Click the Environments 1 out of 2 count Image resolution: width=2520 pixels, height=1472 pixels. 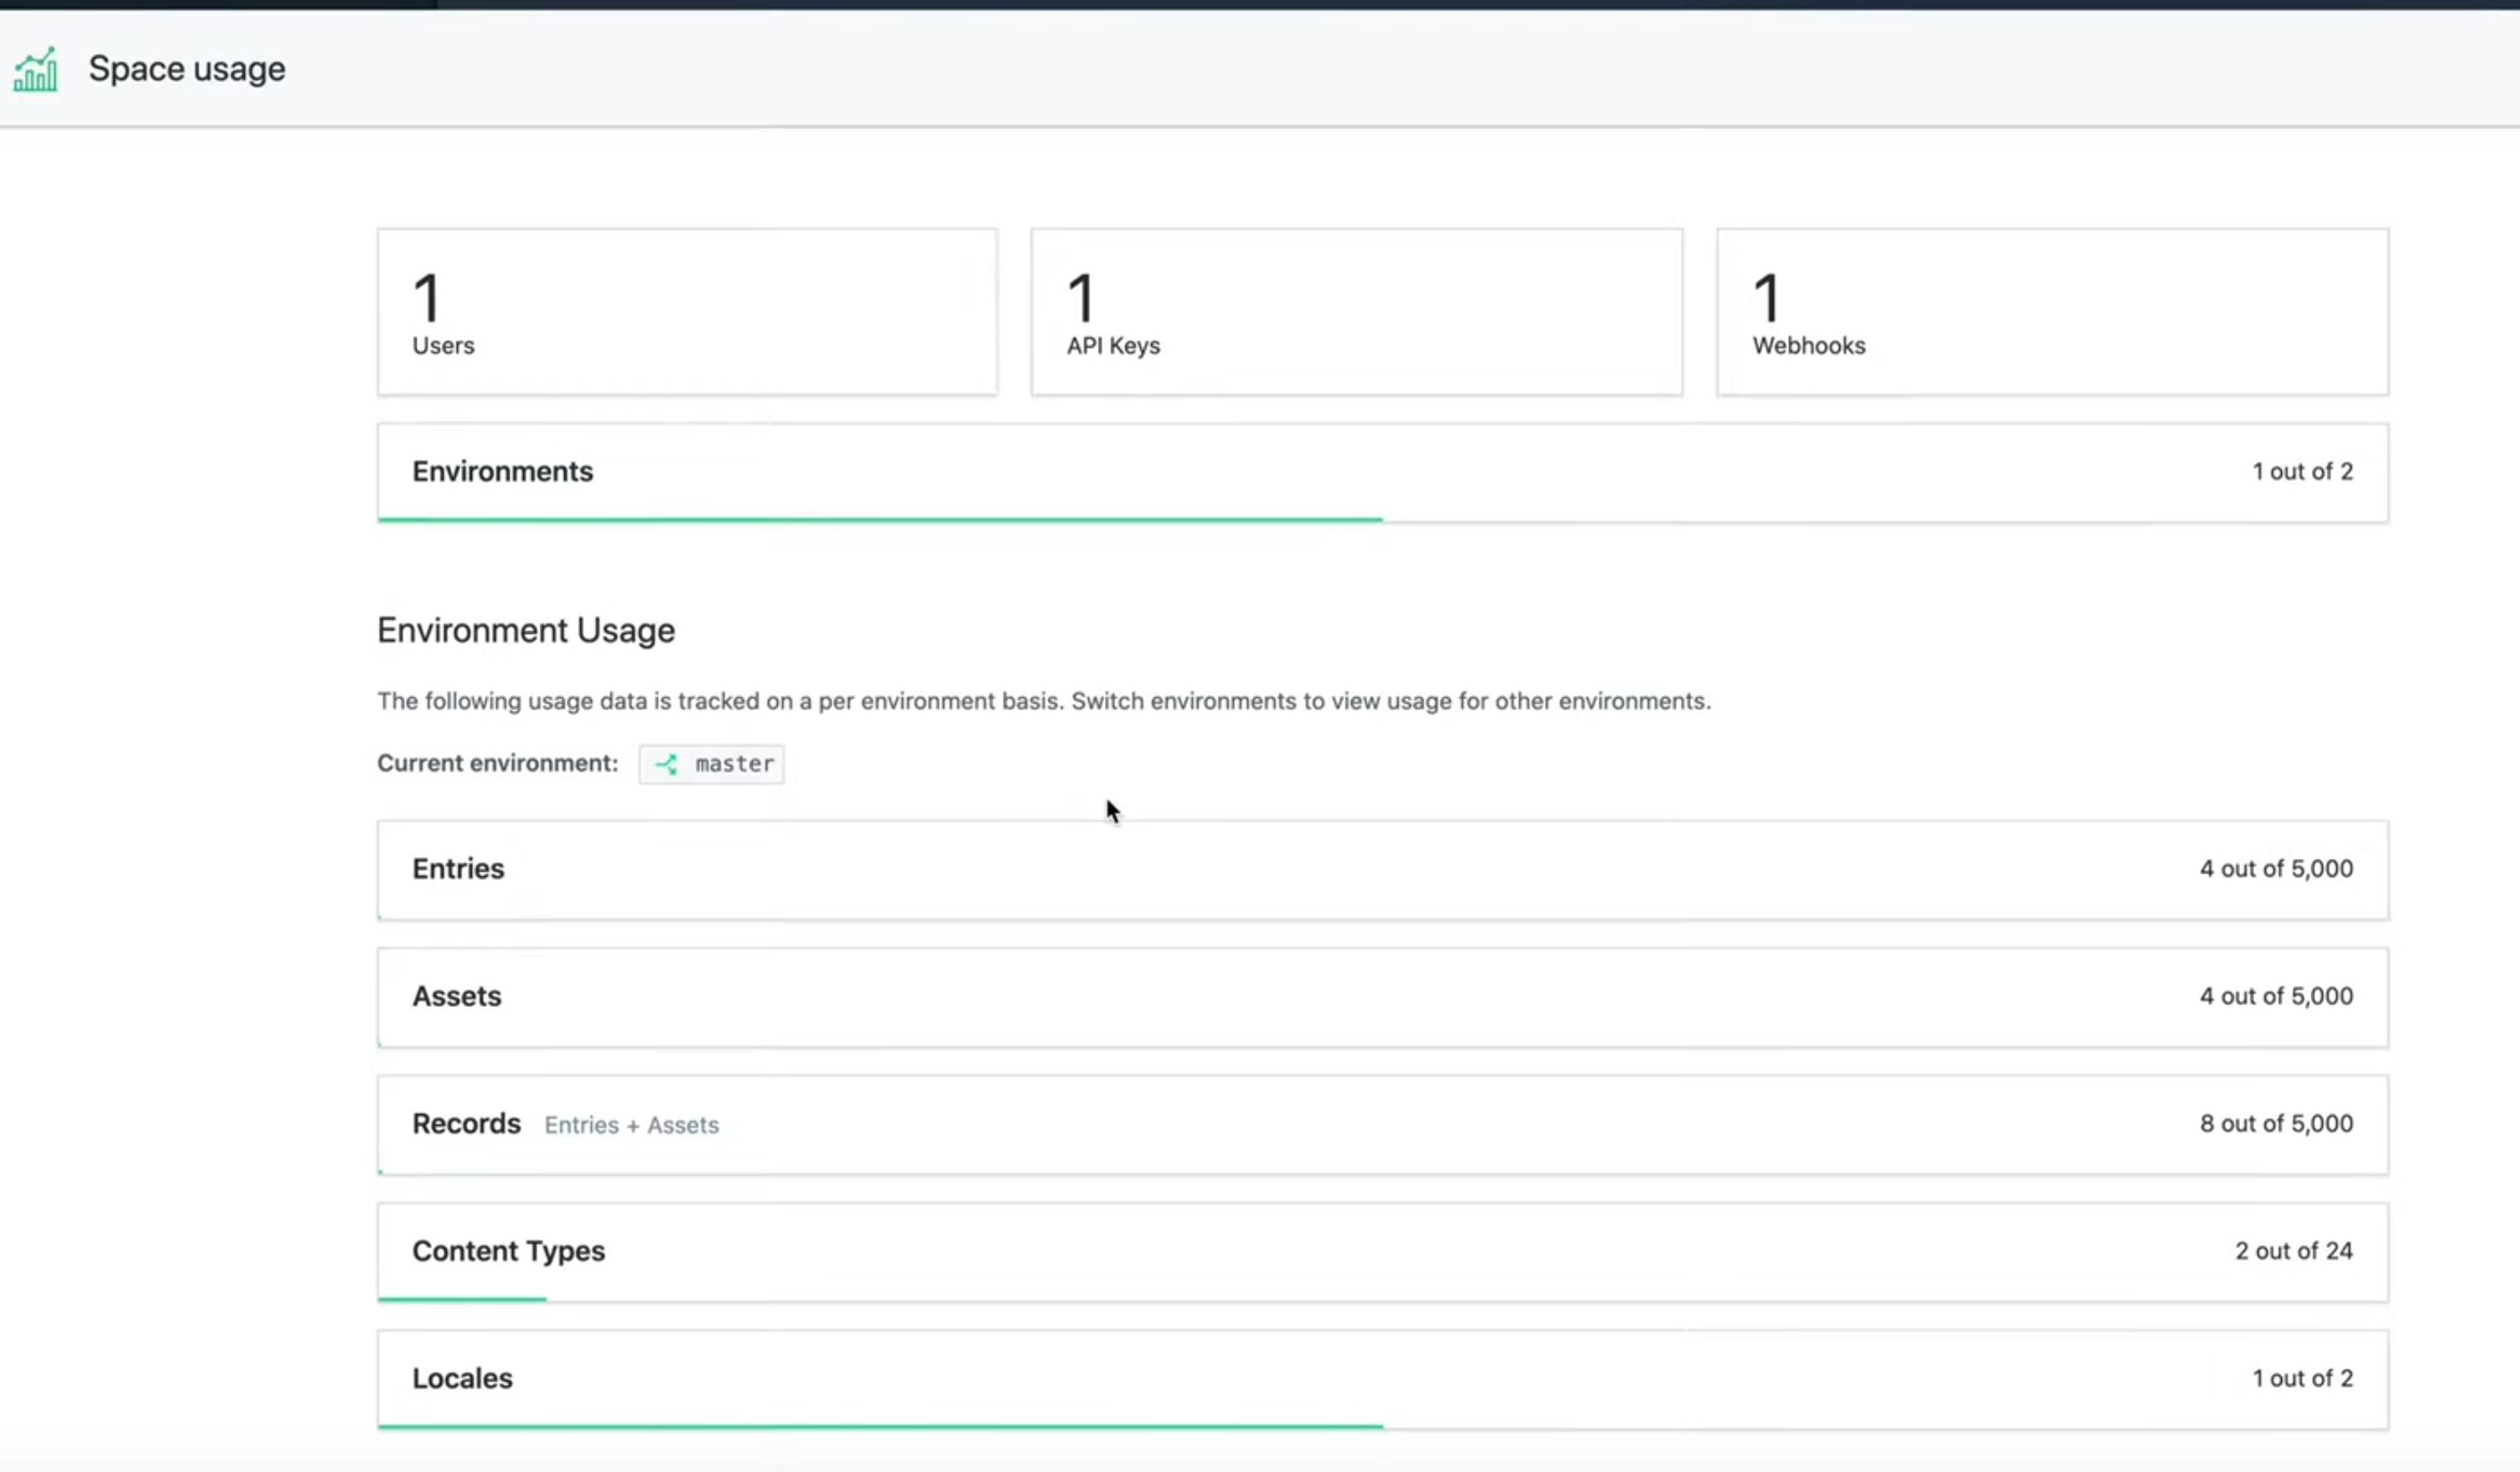point(2303,471)
